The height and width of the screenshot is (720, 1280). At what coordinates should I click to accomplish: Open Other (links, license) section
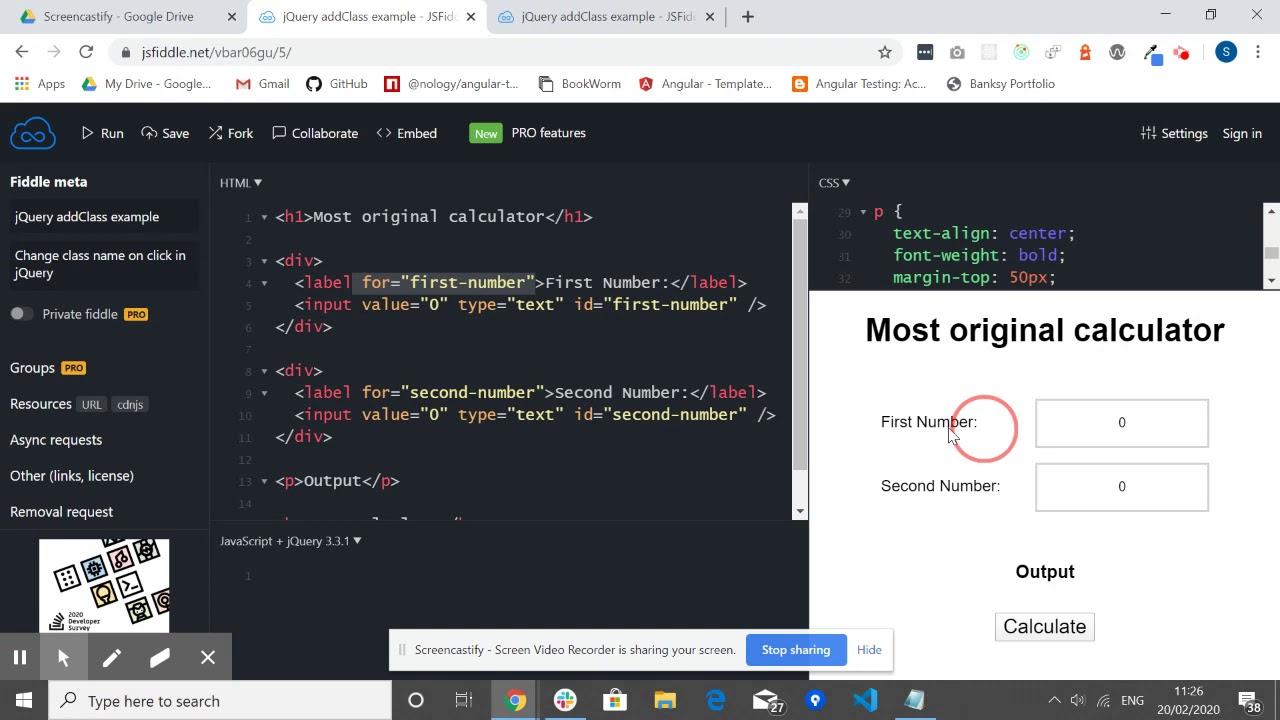(x=72, y=476)
